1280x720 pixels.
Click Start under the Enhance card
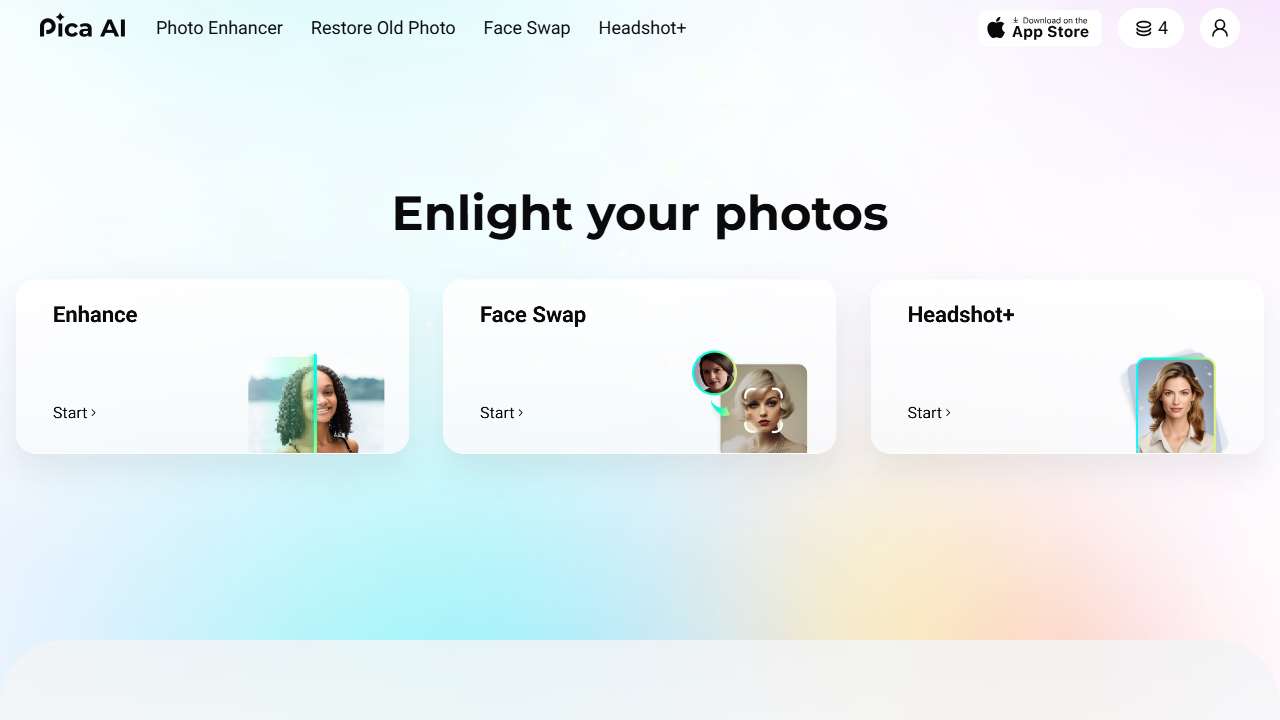(x=75, y=413)
